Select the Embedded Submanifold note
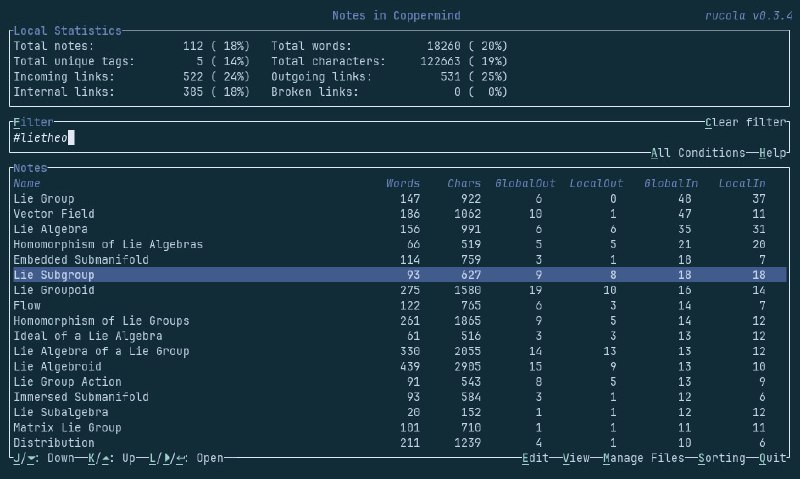 (x=399, y=260)
